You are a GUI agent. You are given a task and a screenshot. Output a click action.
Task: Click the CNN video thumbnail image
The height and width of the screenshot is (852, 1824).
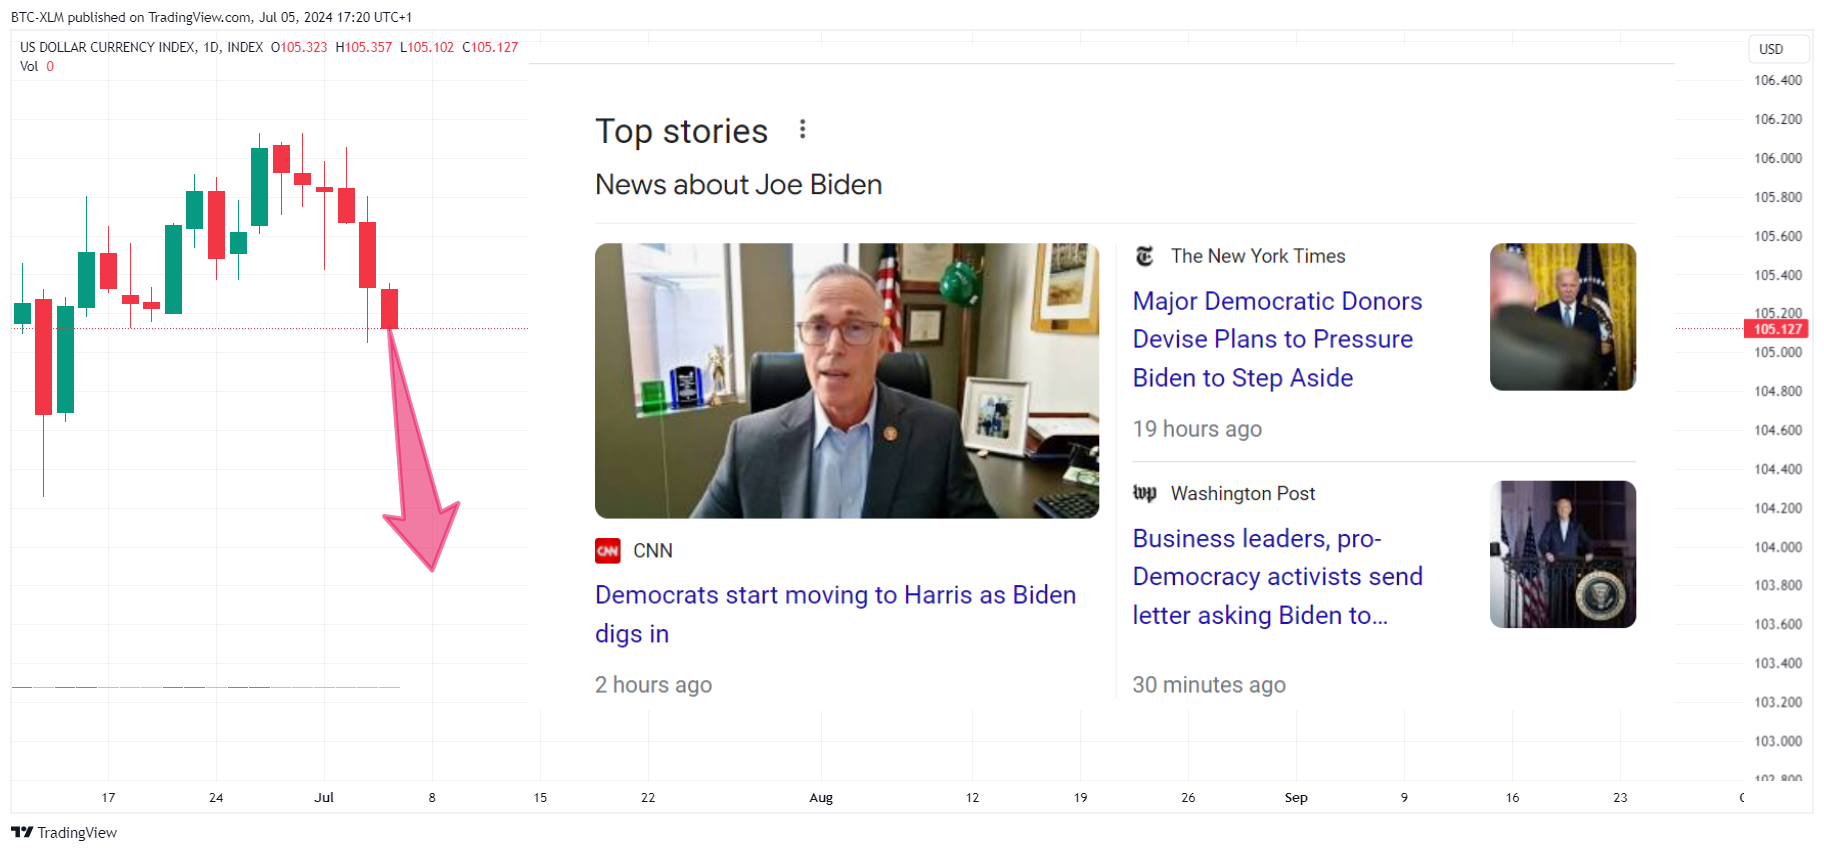click(x=847, y=381)
